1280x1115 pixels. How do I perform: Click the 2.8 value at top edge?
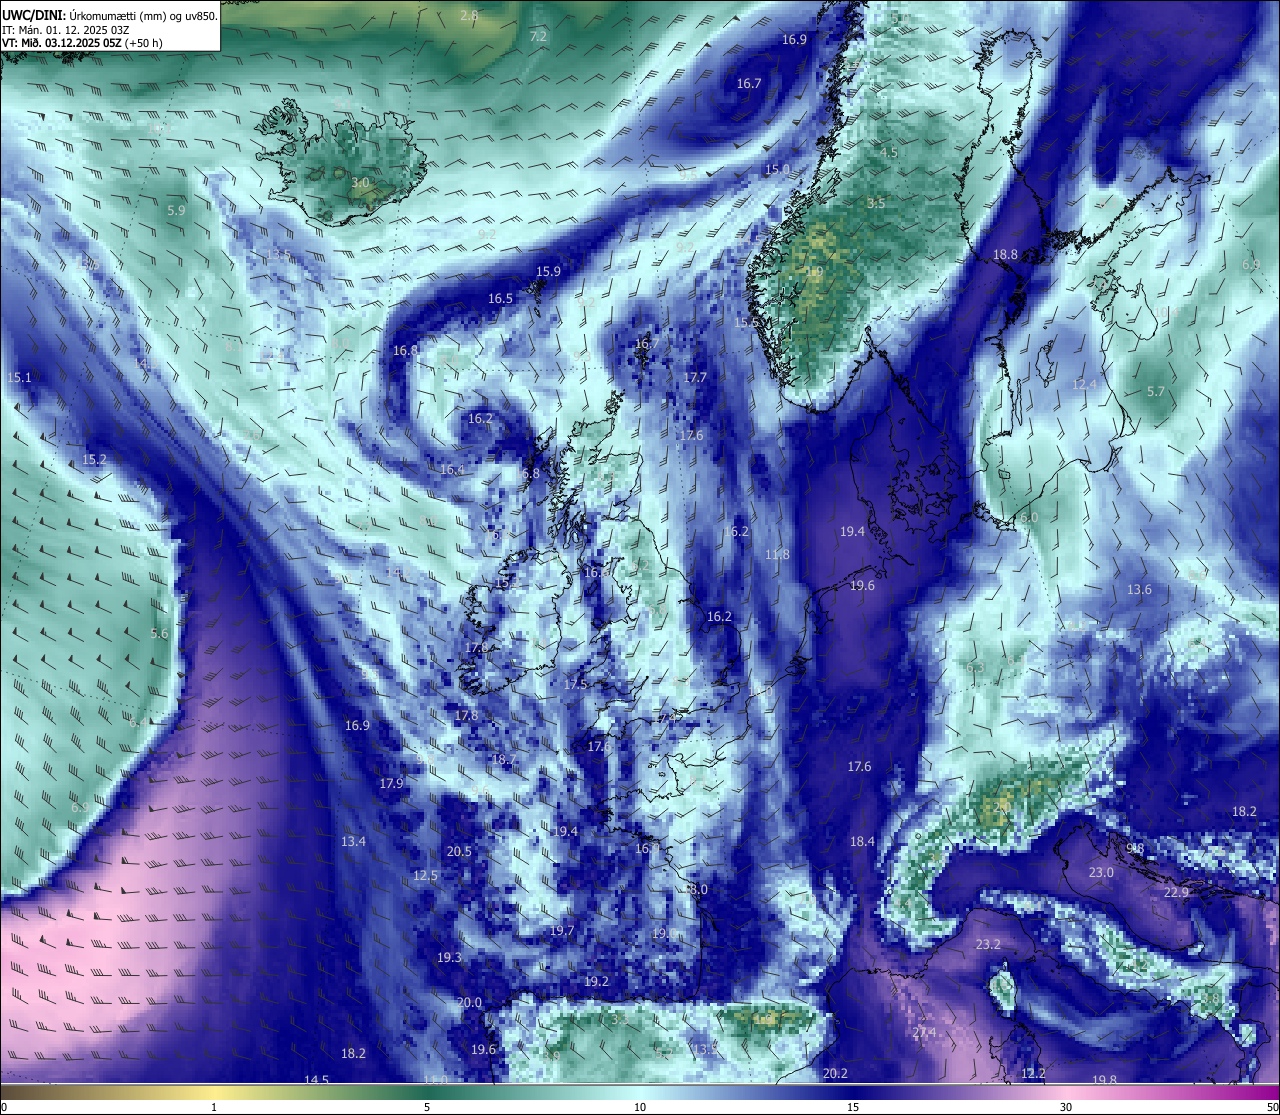469,16
